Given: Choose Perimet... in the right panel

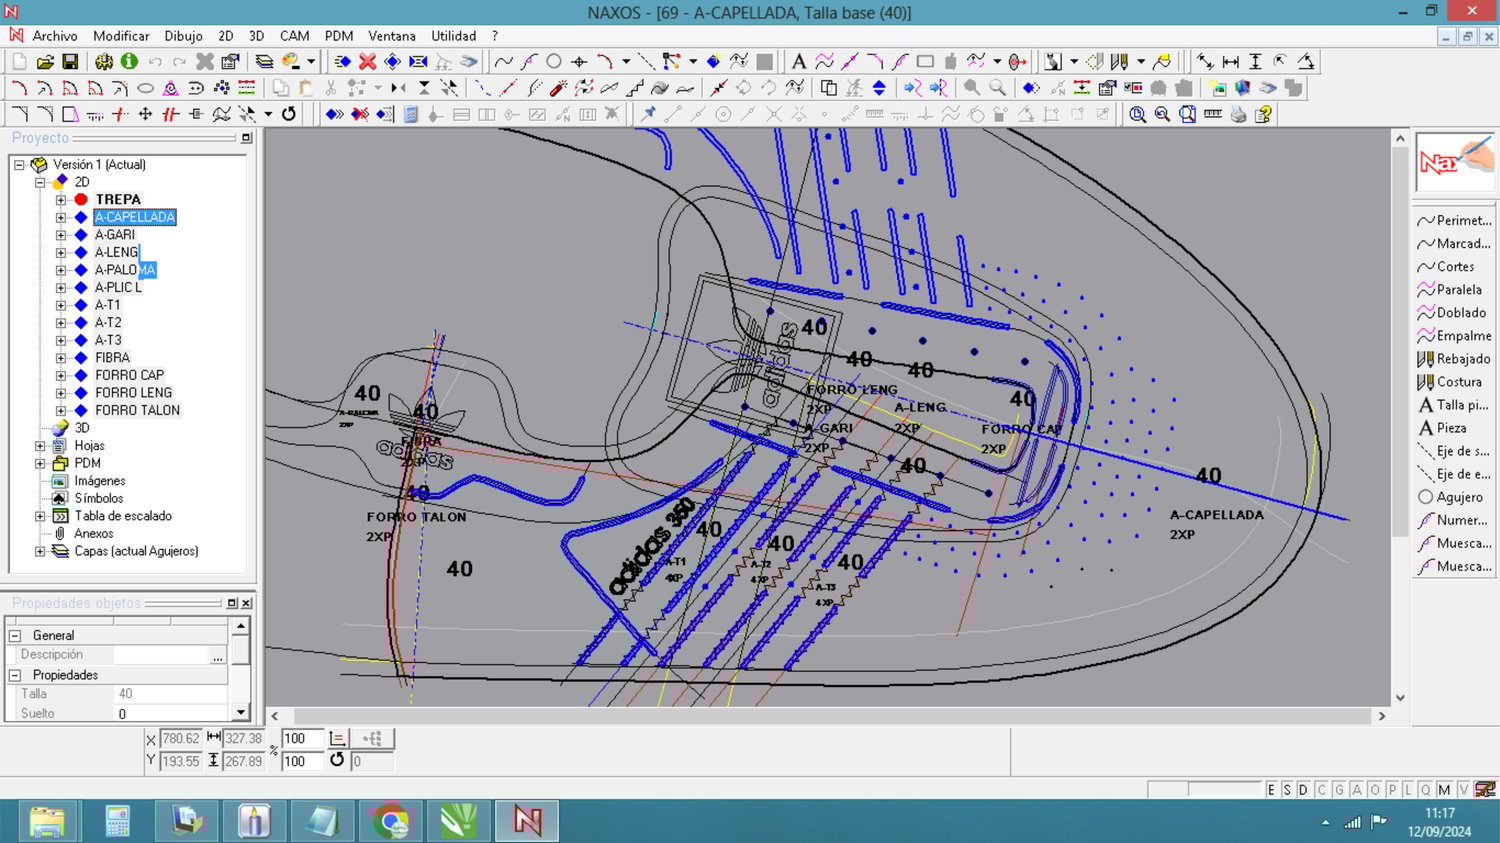Looking at the screenshot, I should tap(1454, 220).
